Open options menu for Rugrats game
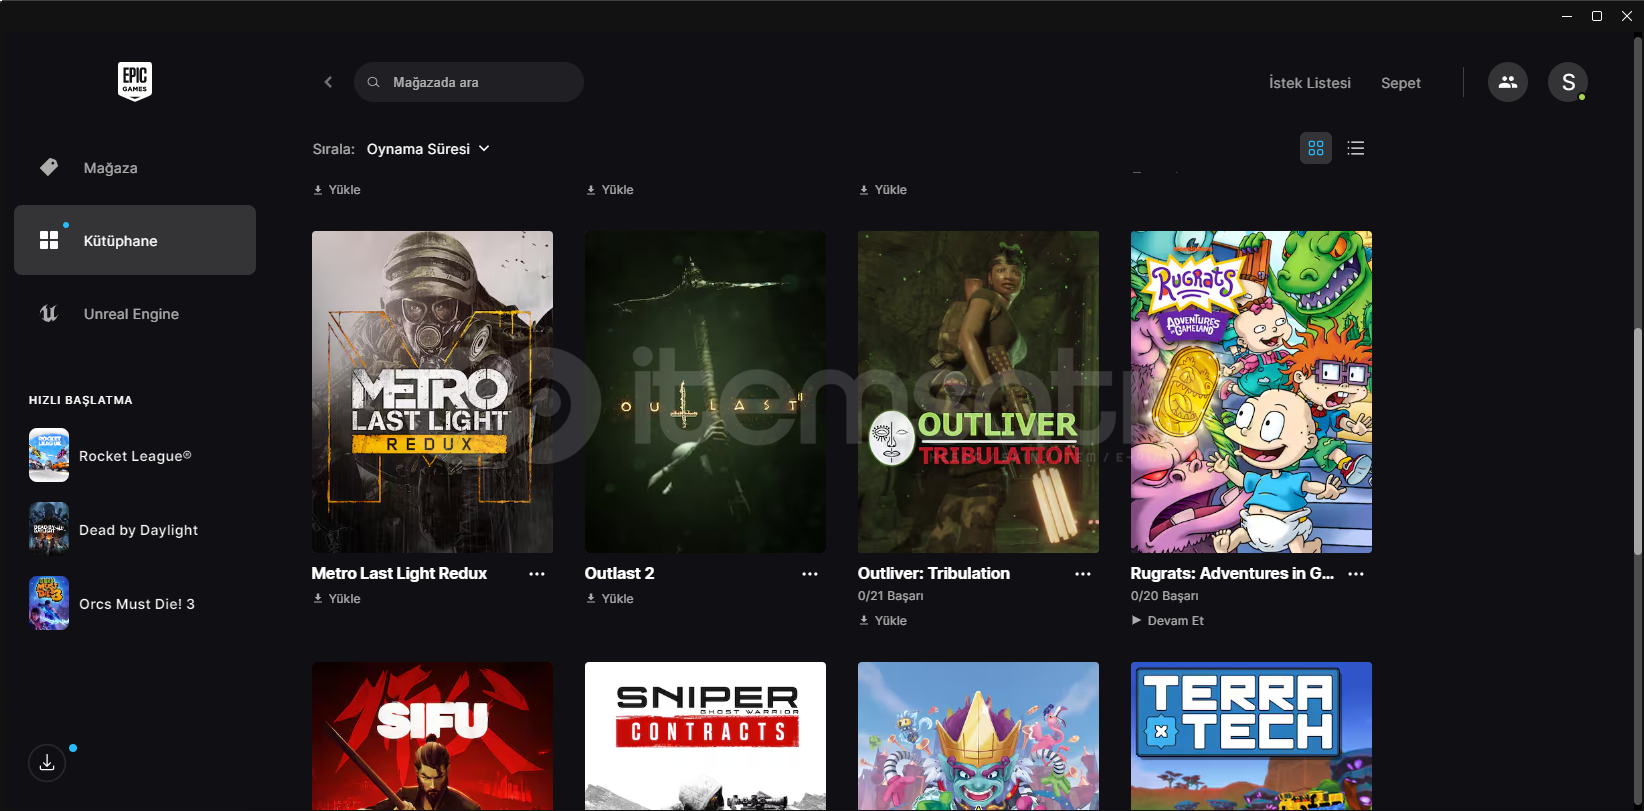 1356,574
